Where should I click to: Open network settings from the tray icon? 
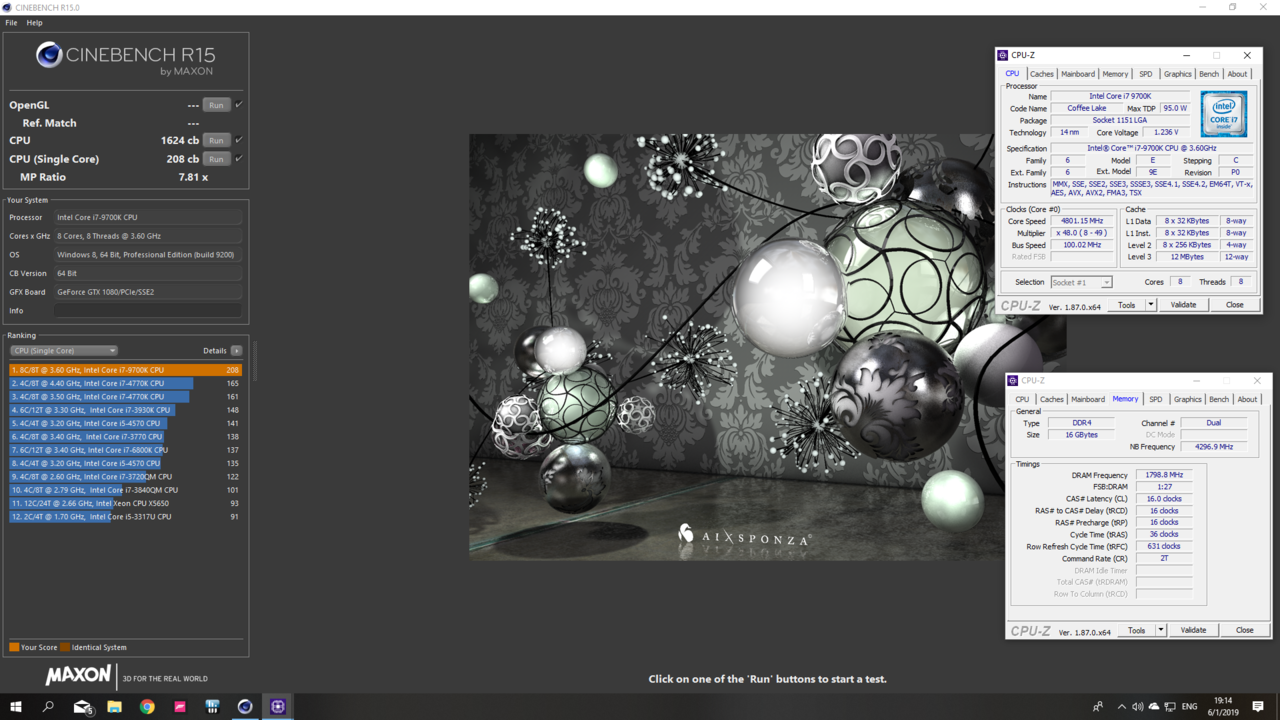[x=1170, y=707]
